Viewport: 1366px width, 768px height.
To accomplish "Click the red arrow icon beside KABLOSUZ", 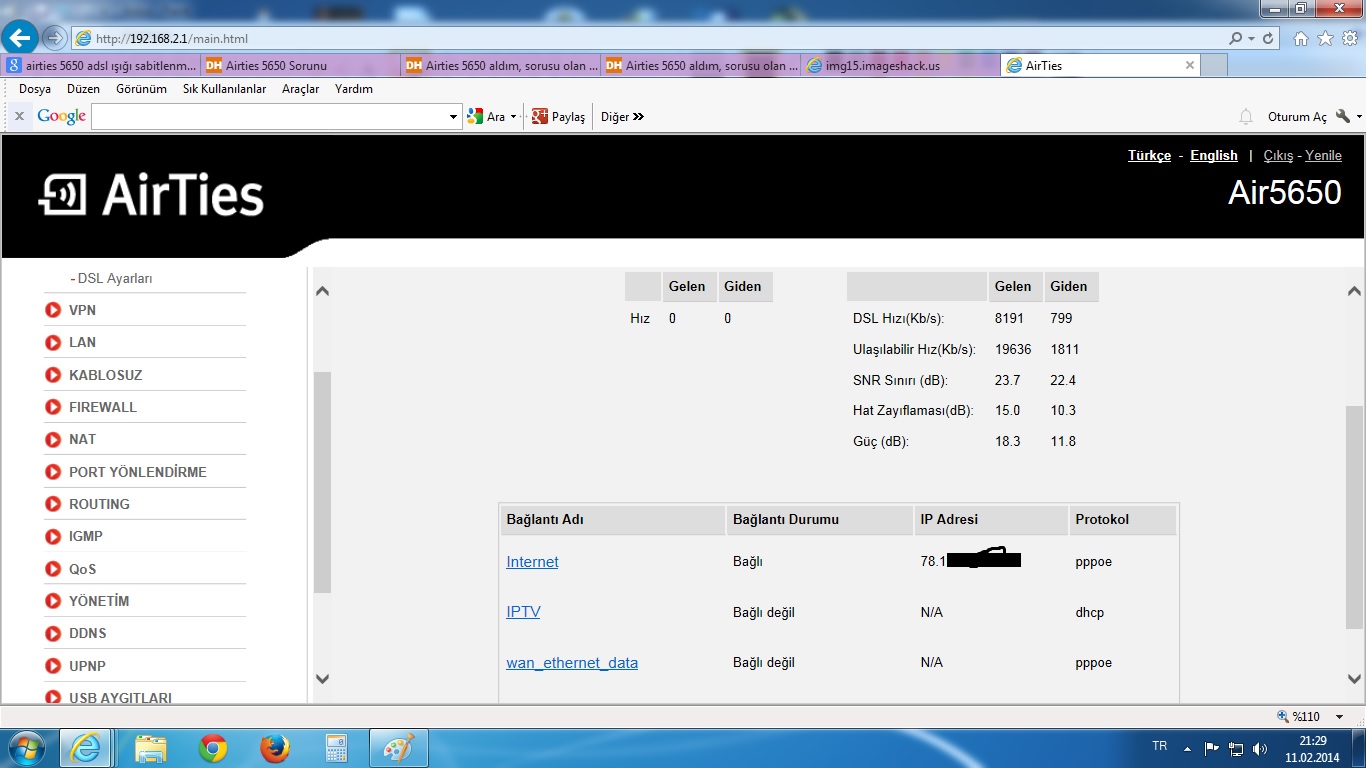I will pos(53,375).
